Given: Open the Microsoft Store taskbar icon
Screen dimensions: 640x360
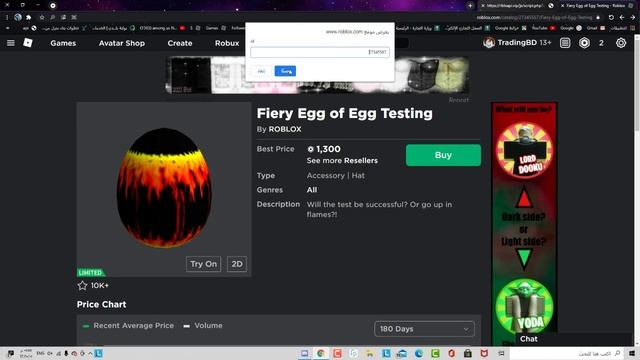Looking at the screenshot, I should pyautogui.click(x=468, y=353).
